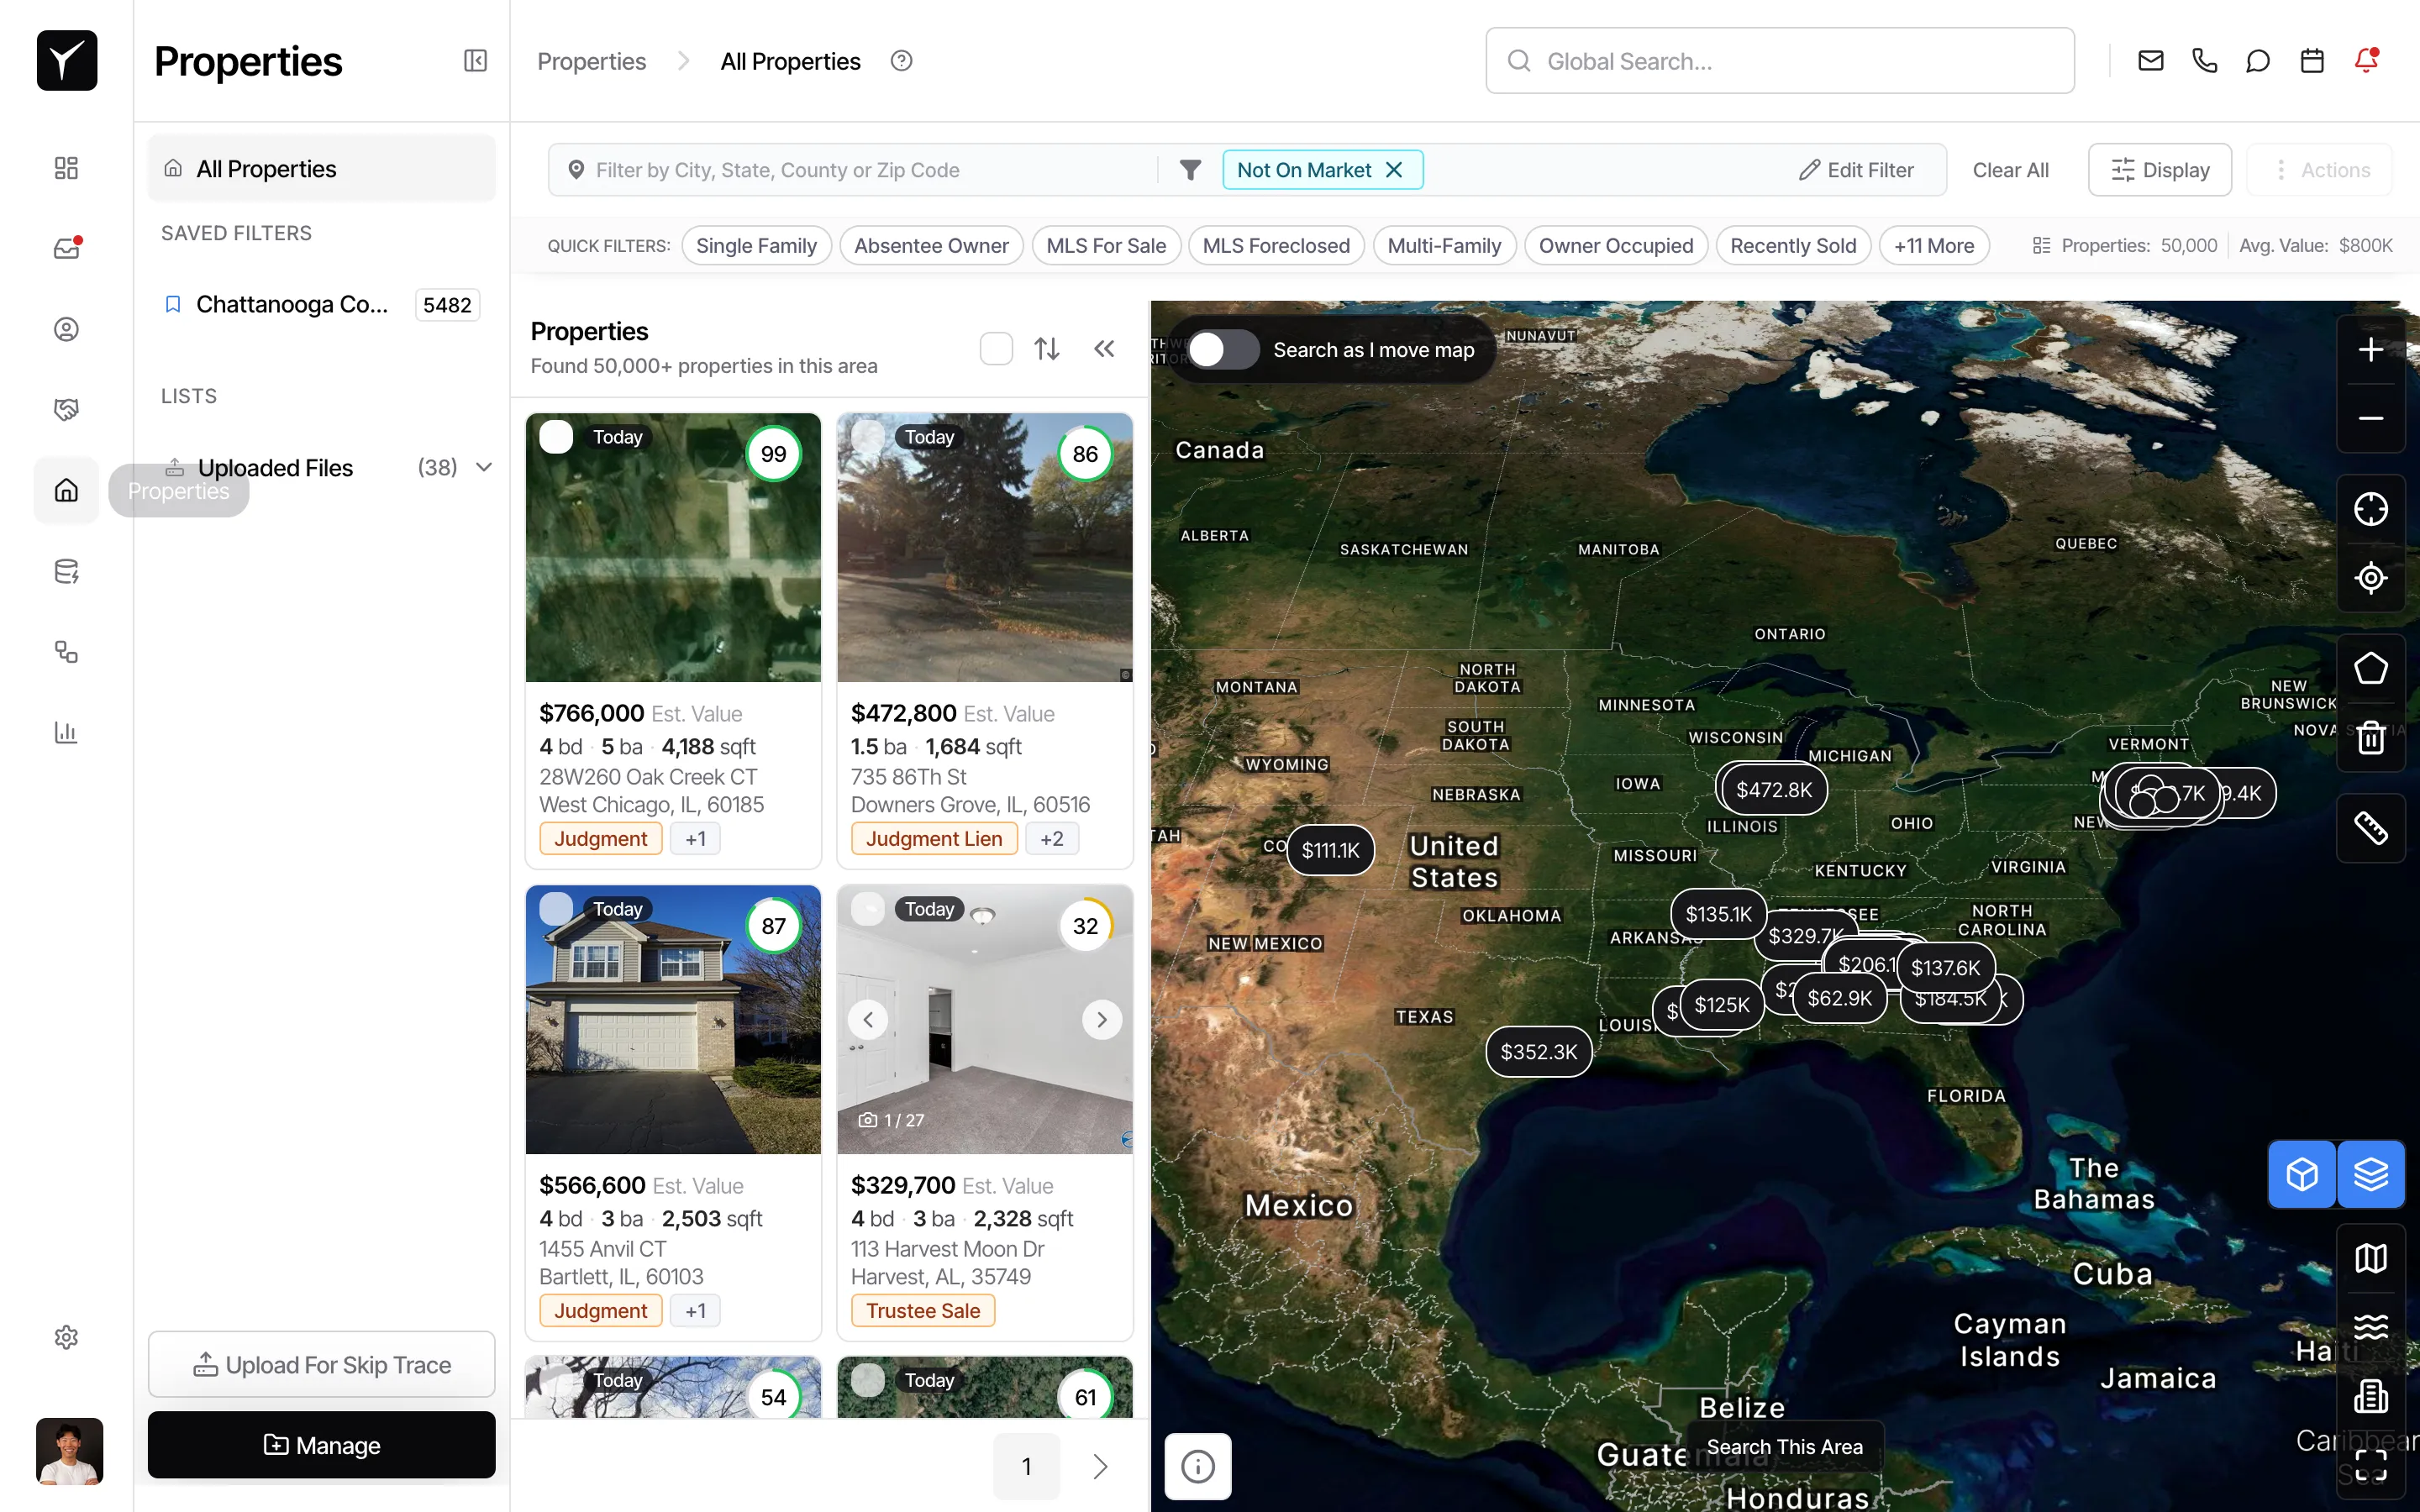Open the +11 More quick filters
Screen dimensions: 2420x1512
coord(1933,246)
